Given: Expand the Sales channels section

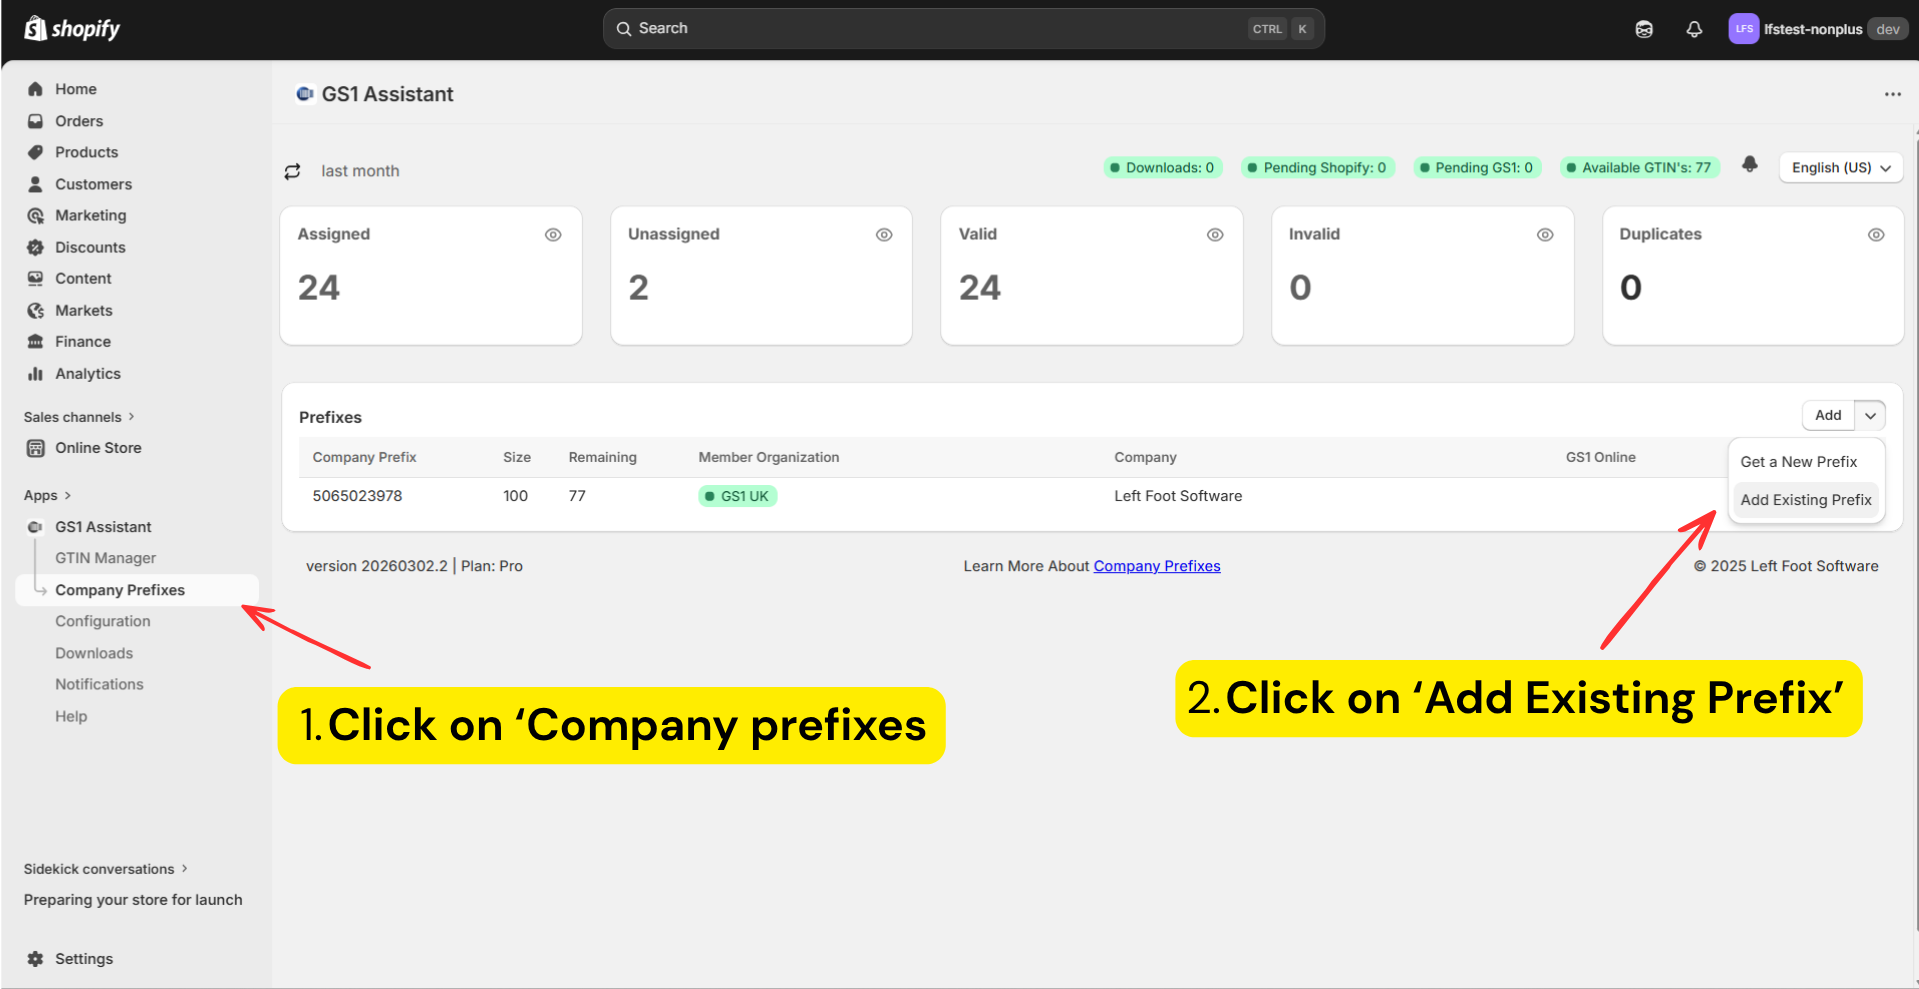Looking at the screenshot, I should coord(79,417).
